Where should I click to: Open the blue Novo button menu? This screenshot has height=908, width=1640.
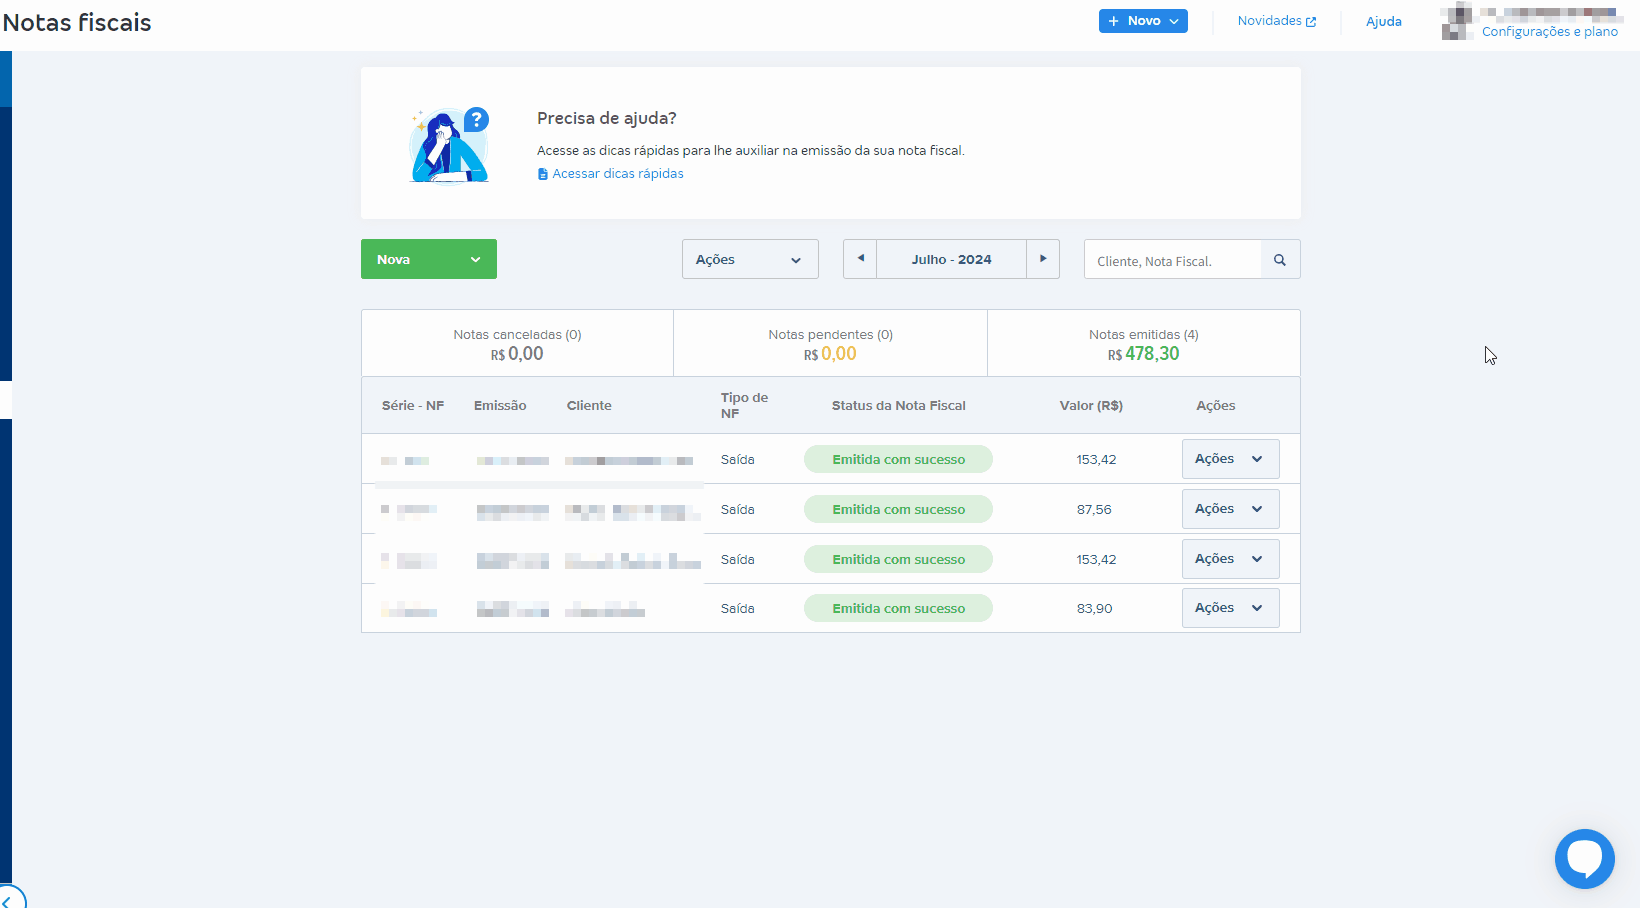(1142, 21)
